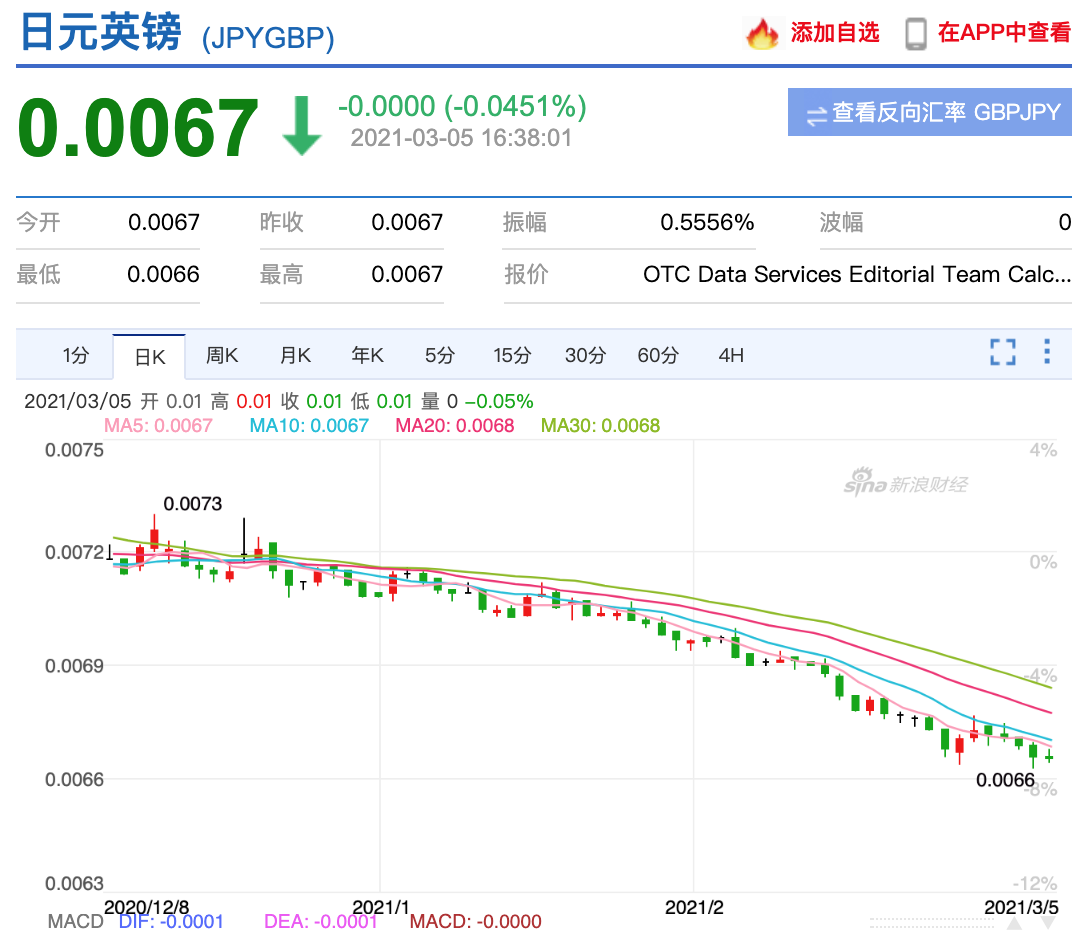This screenshot has width=1078, height=934.
Task: Click the 在APP中查看 link
Action: tap(1004, 33)
